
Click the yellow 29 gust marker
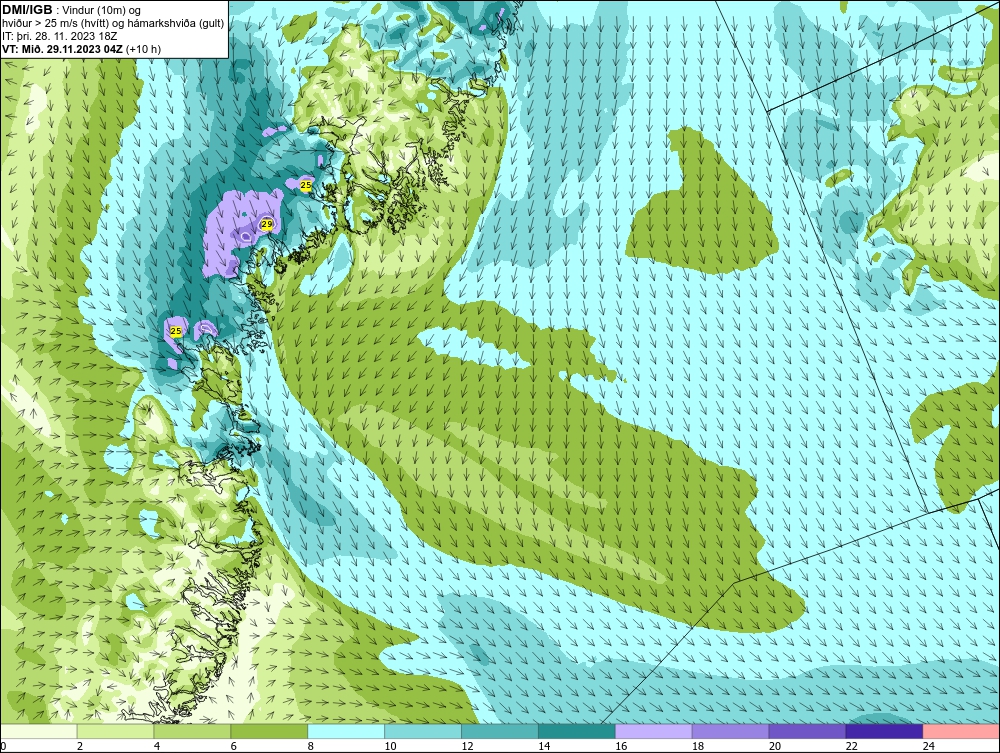(267, 224)
